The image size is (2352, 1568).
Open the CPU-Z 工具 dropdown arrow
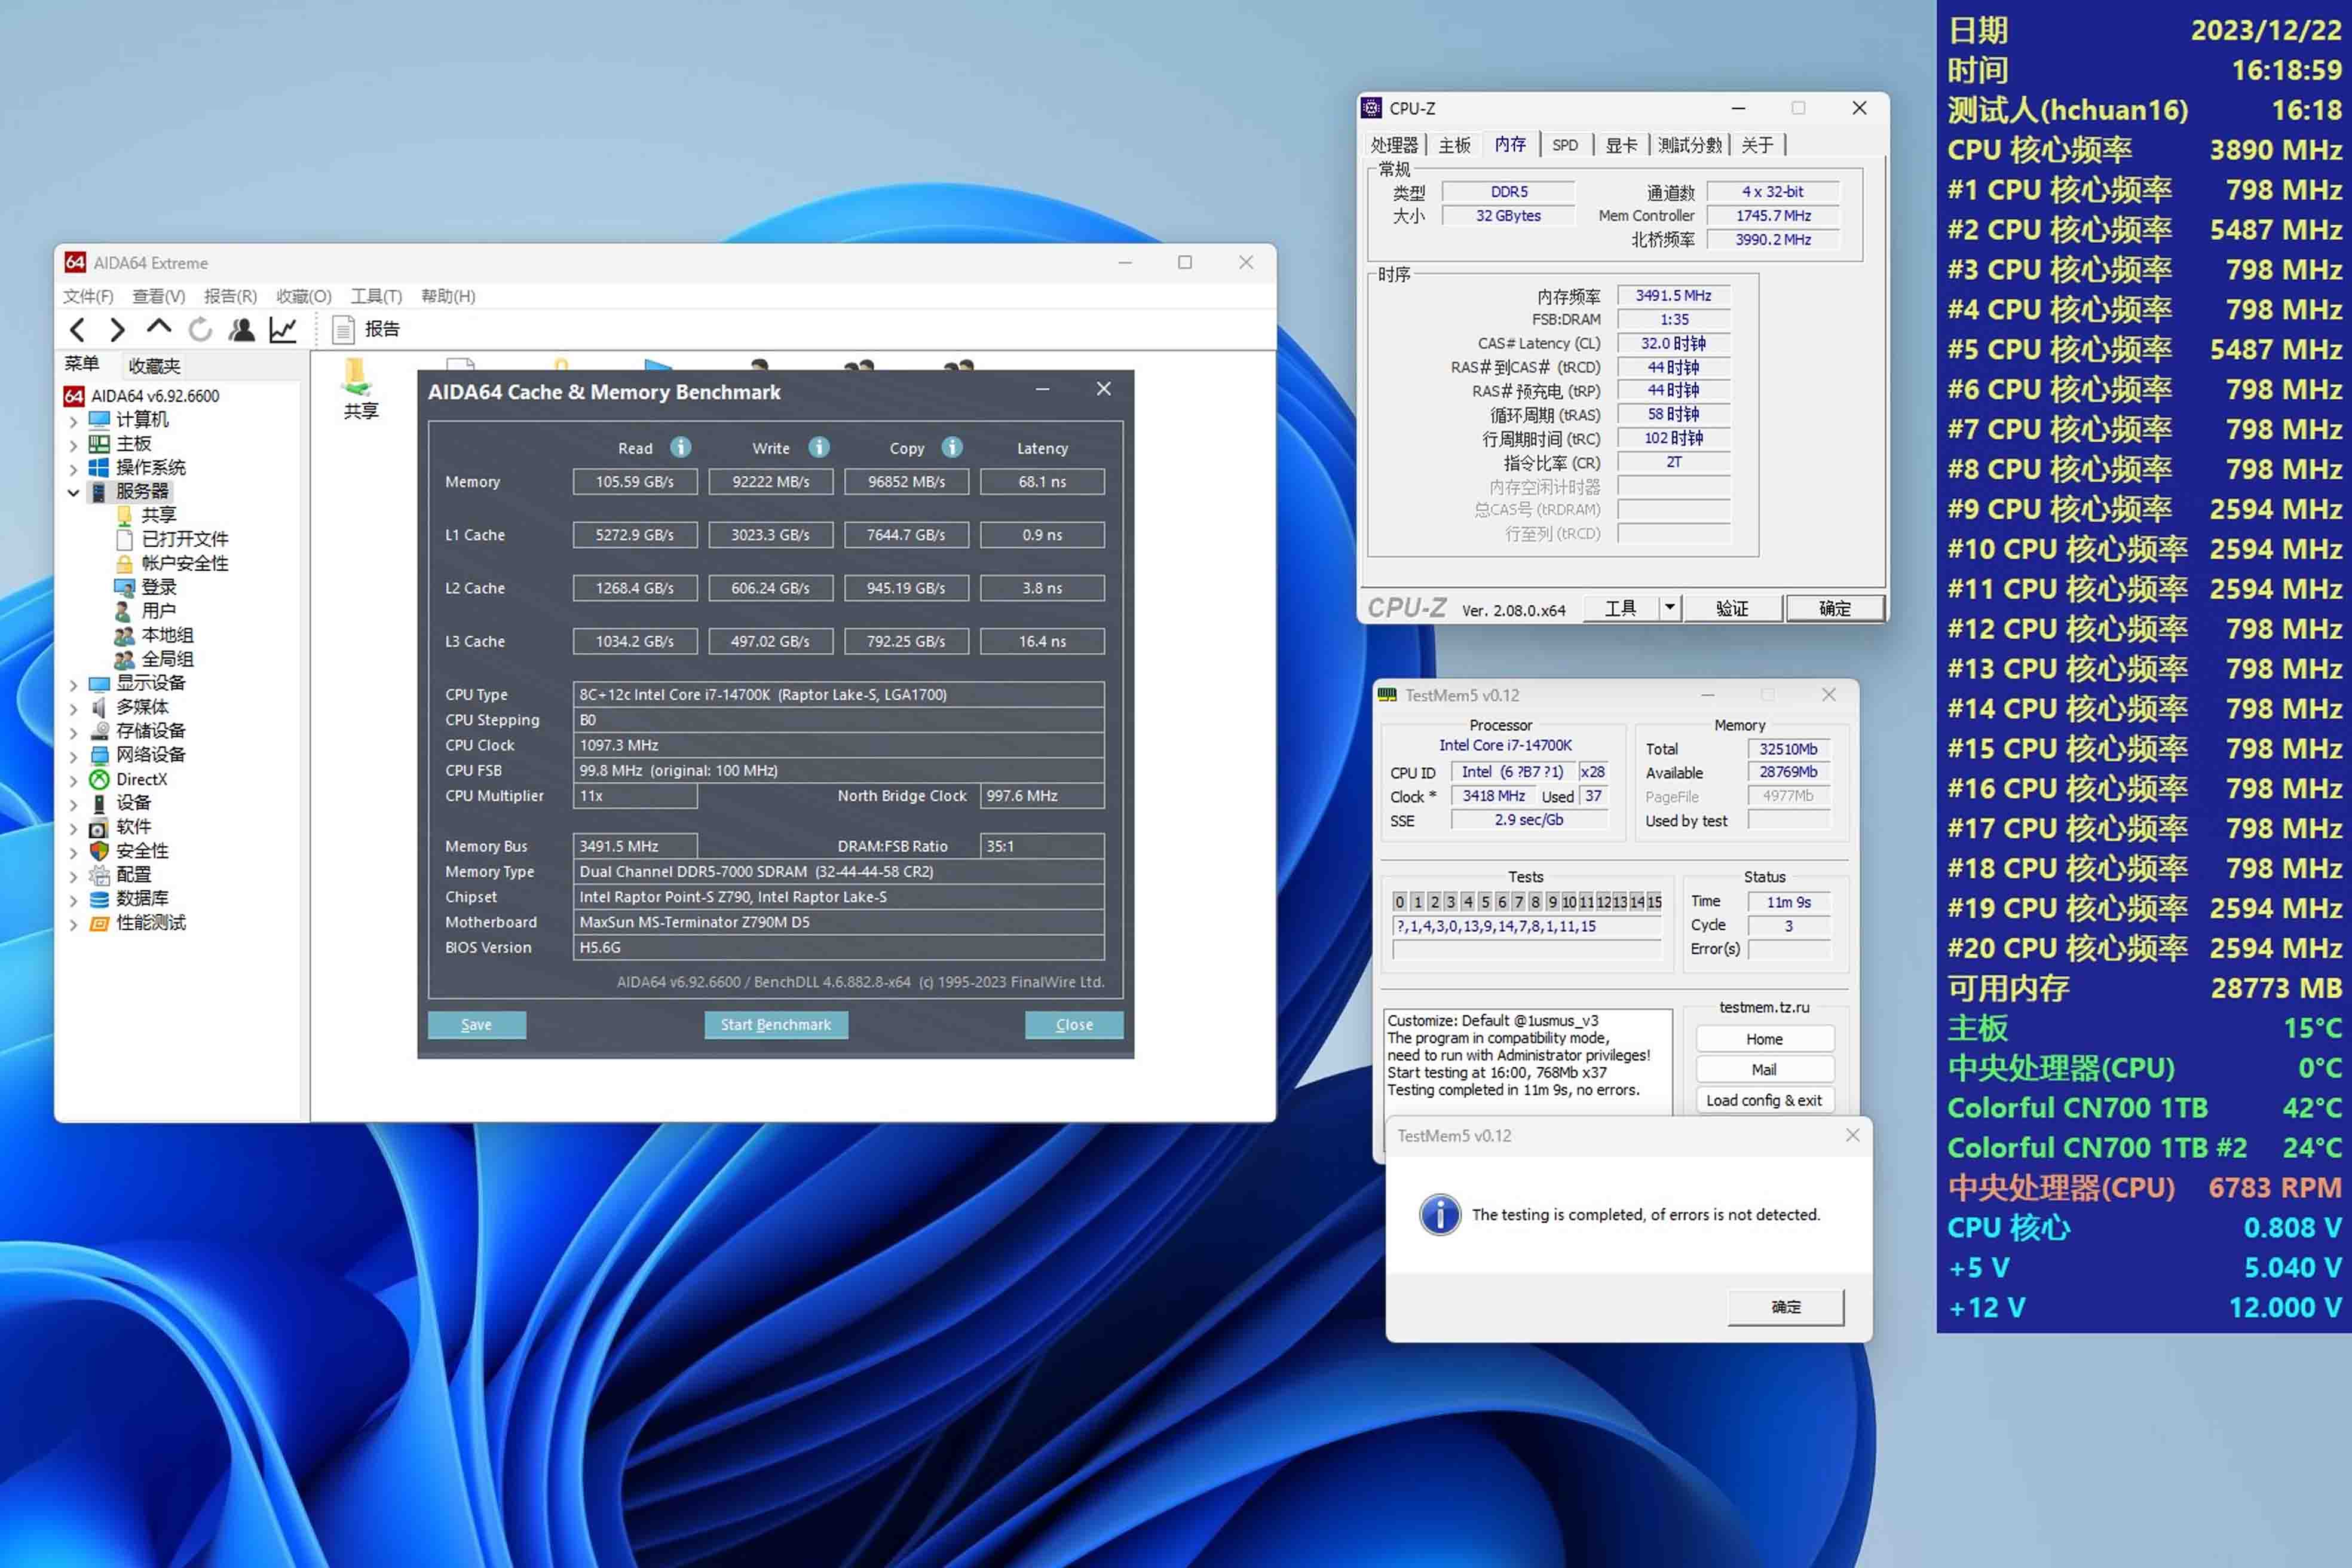(x=1669, y=608)
